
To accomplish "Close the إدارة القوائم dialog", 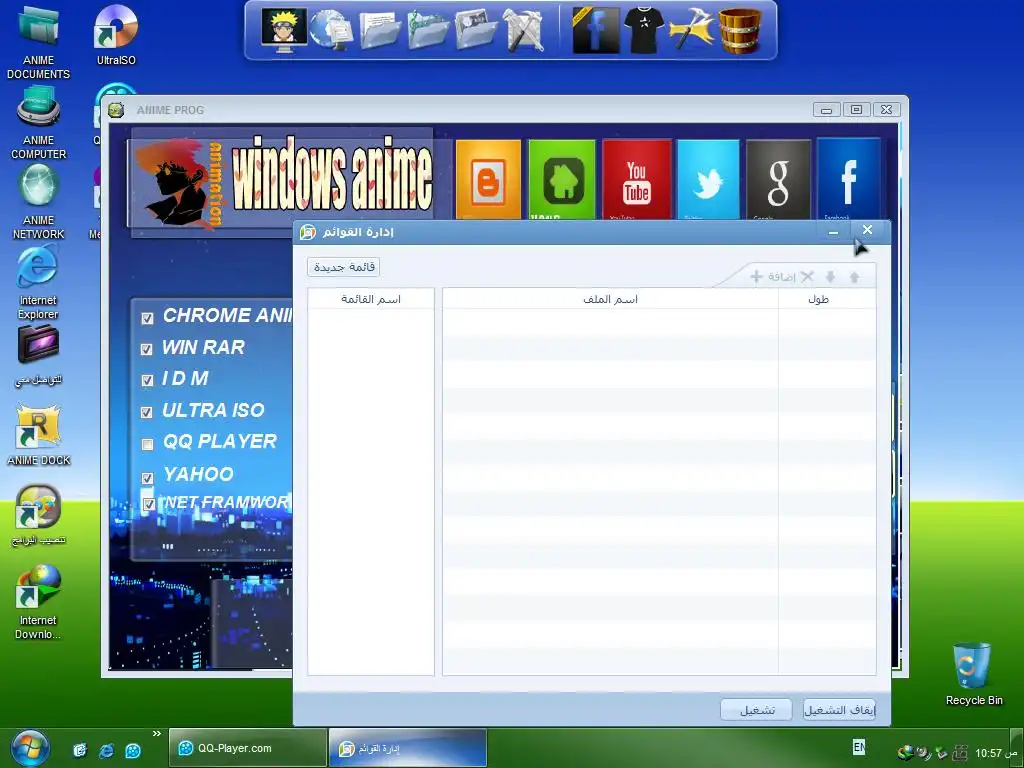I will pos(867,230).
